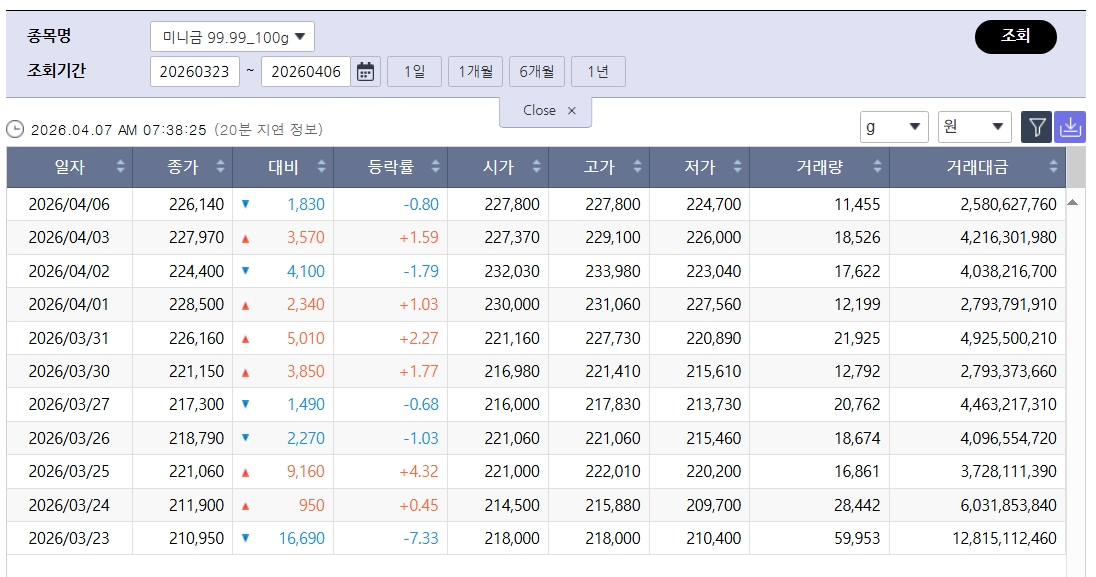This screenshot has height=577, width=1096.
Task: Click volume value 28,442
Action: (x=857, y=505)
